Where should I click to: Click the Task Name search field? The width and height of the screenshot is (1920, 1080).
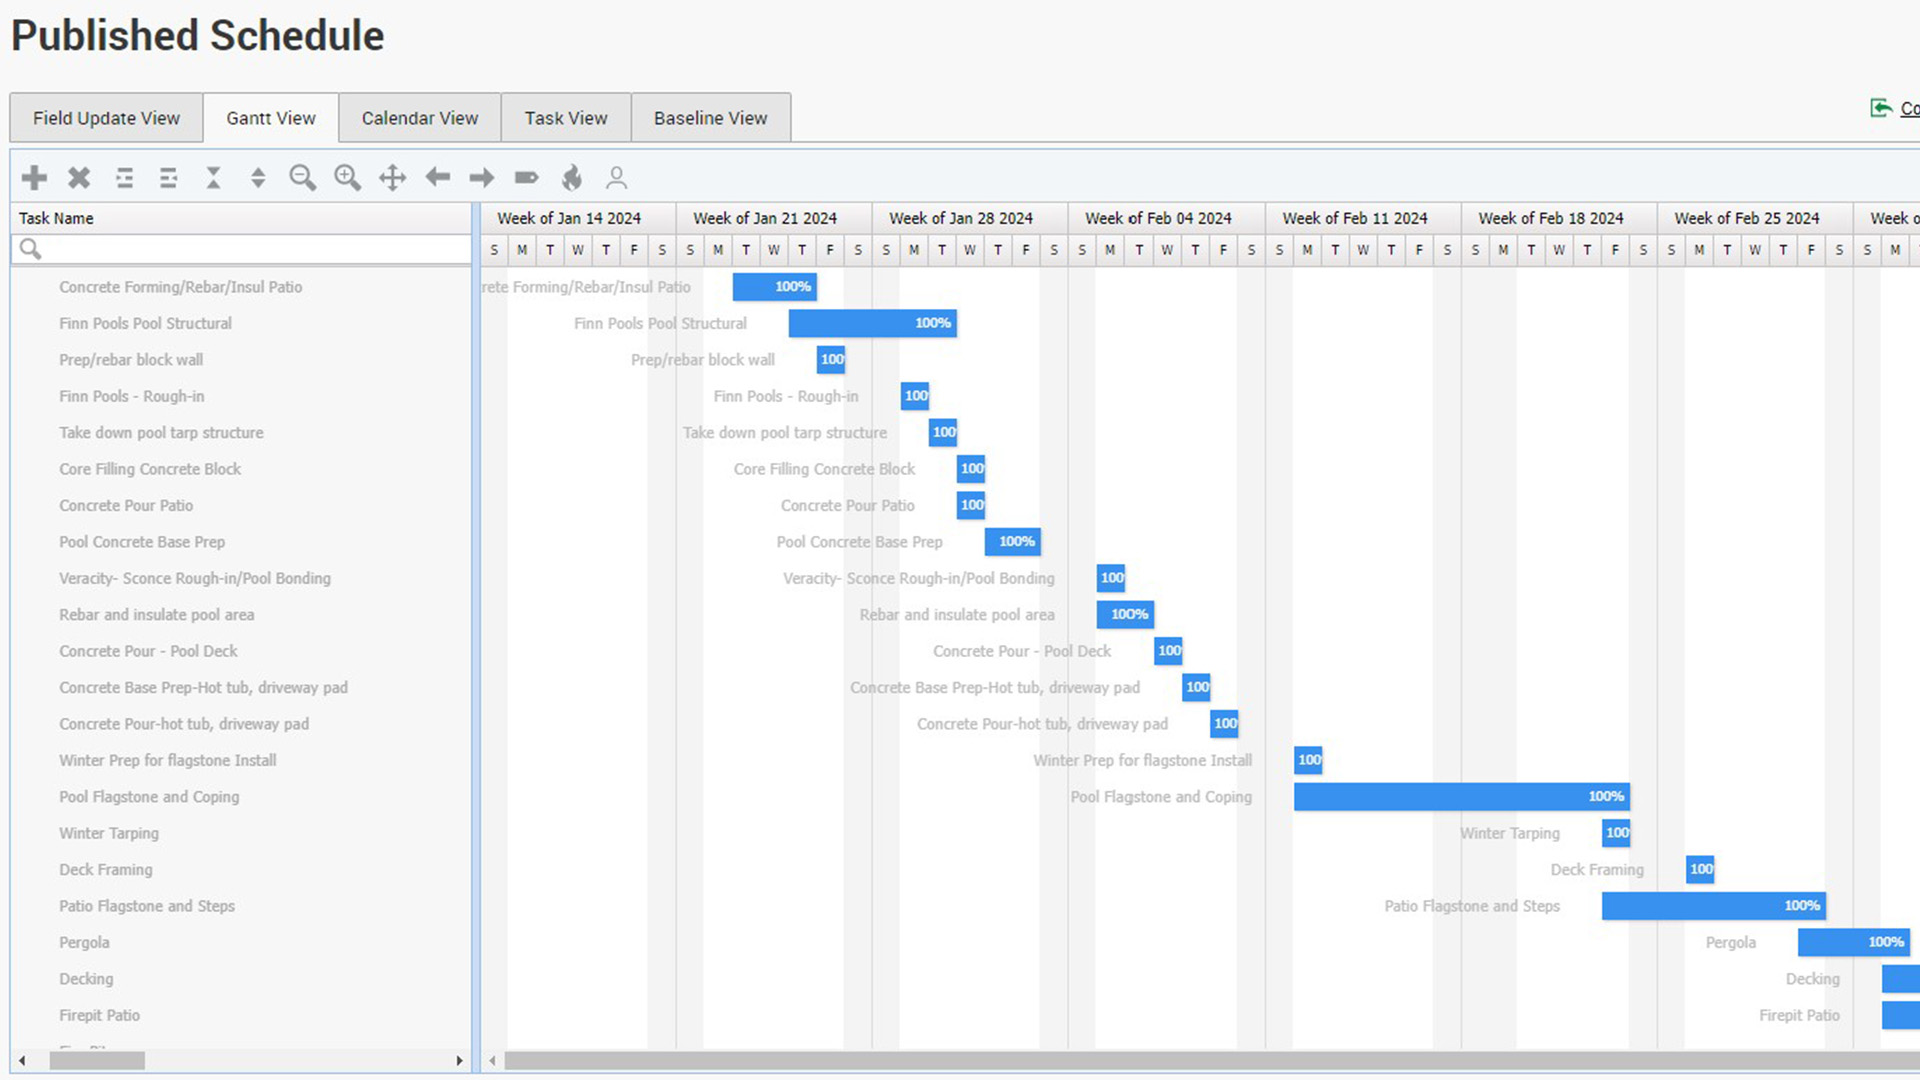point(250,249)
